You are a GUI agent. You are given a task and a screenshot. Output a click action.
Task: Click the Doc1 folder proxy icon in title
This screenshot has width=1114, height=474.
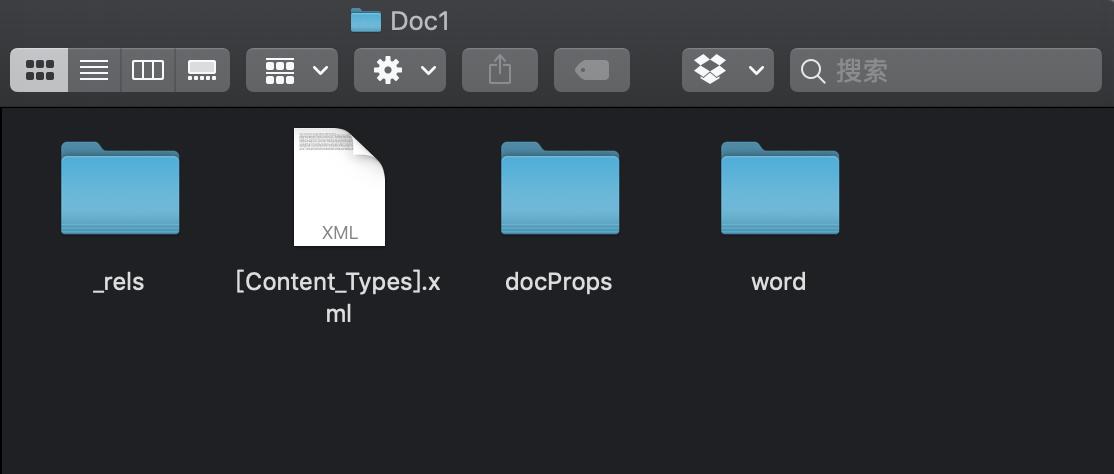pyautogui.click(x=366, y=21)
